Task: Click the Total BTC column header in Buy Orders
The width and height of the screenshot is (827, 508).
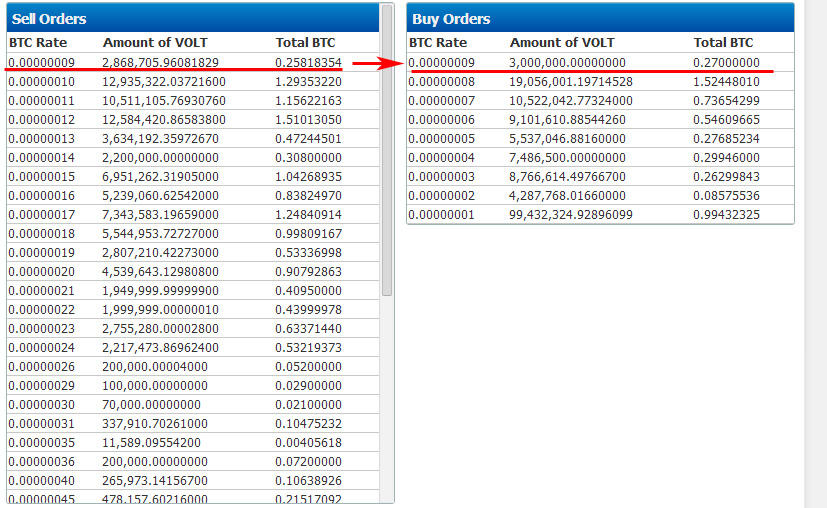Action: tap(723, 43)
